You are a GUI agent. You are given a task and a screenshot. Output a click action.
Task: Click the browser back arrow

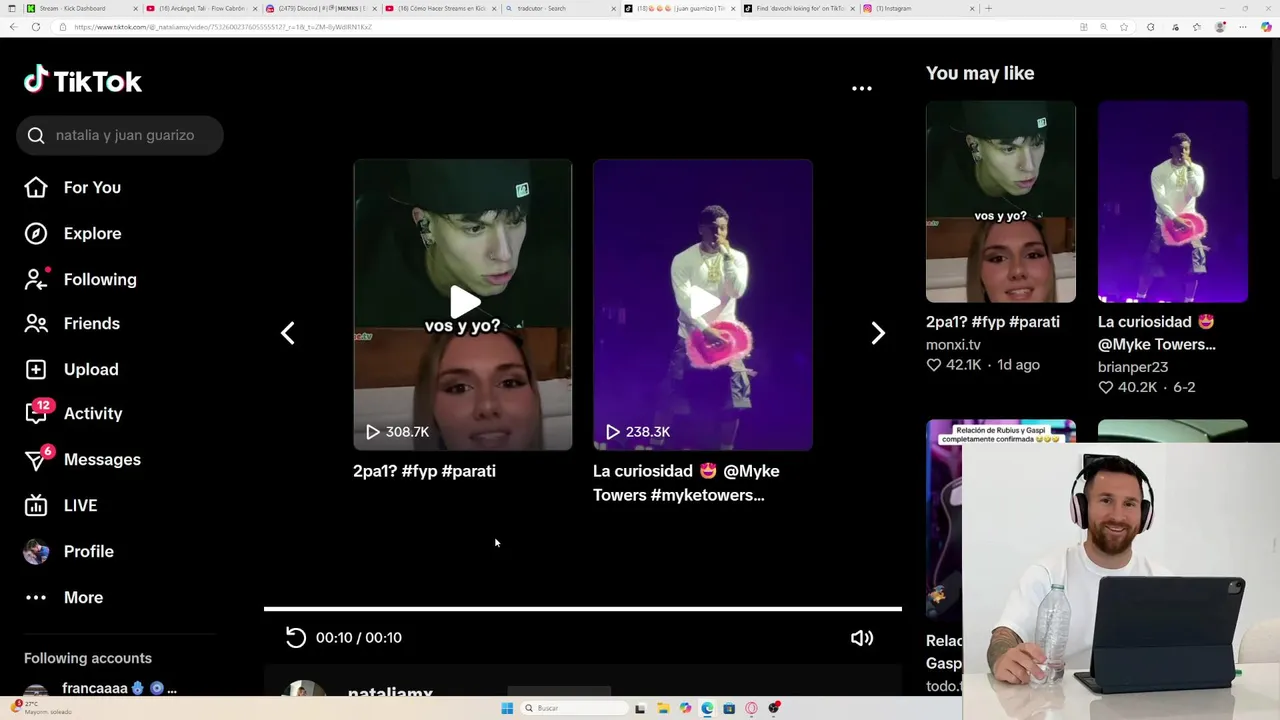point(13,27)
